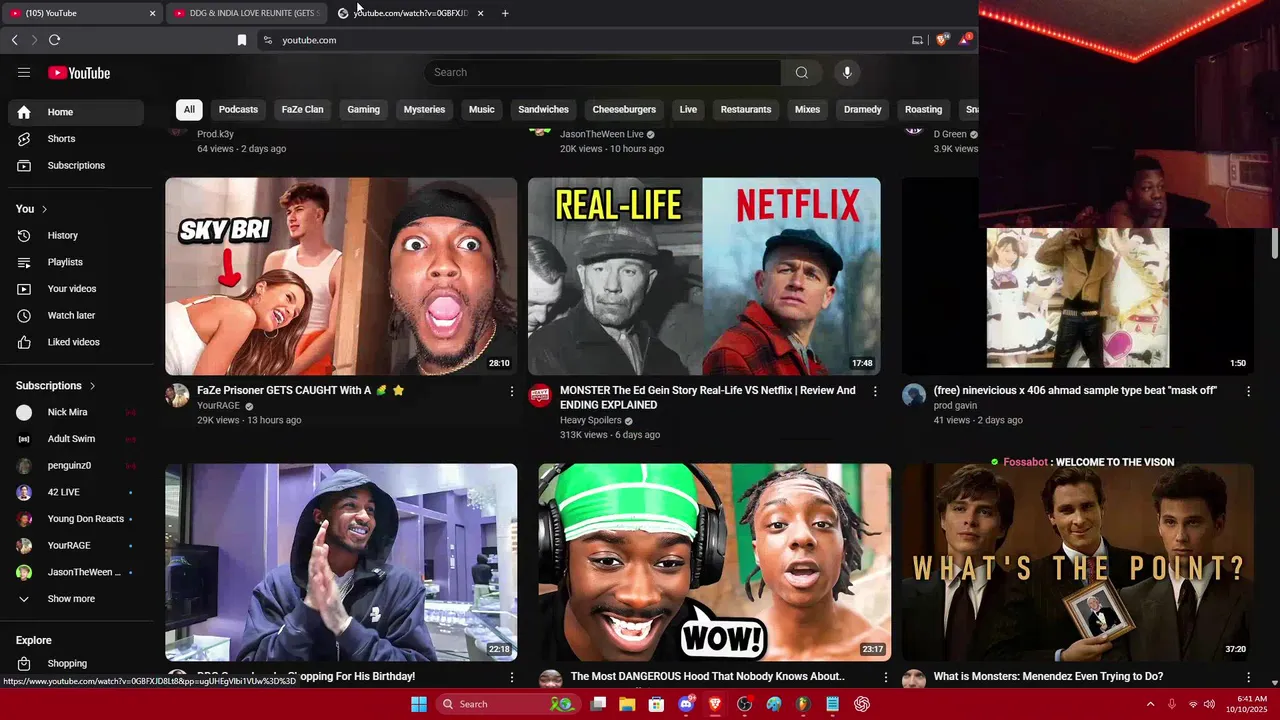The height and width of the screenshot is (720, 1280).
Task: Start voice search with the microphone
Action: (x=847, y=72)
